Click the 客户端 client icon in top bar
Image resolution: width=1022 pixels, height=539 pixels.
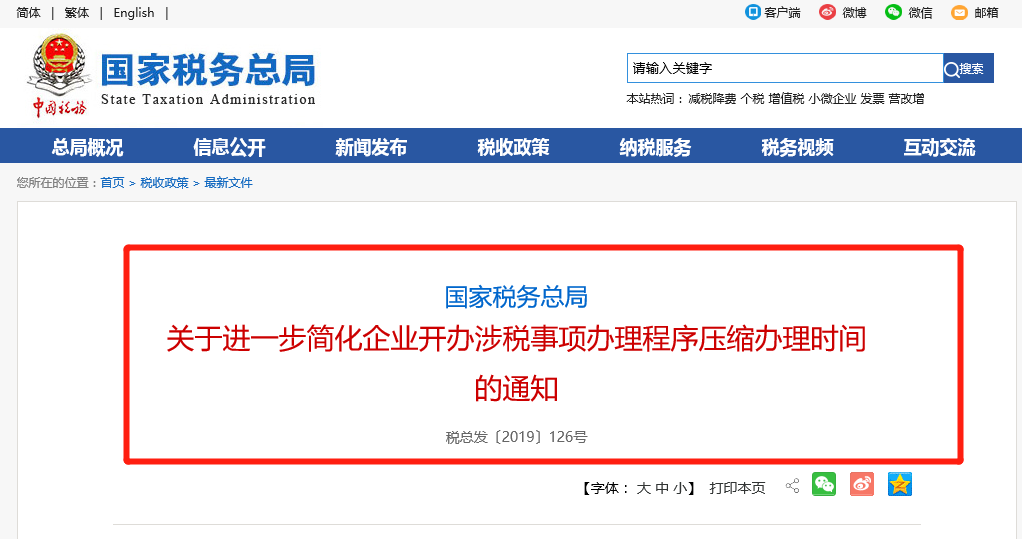click(x=754, y=12)
